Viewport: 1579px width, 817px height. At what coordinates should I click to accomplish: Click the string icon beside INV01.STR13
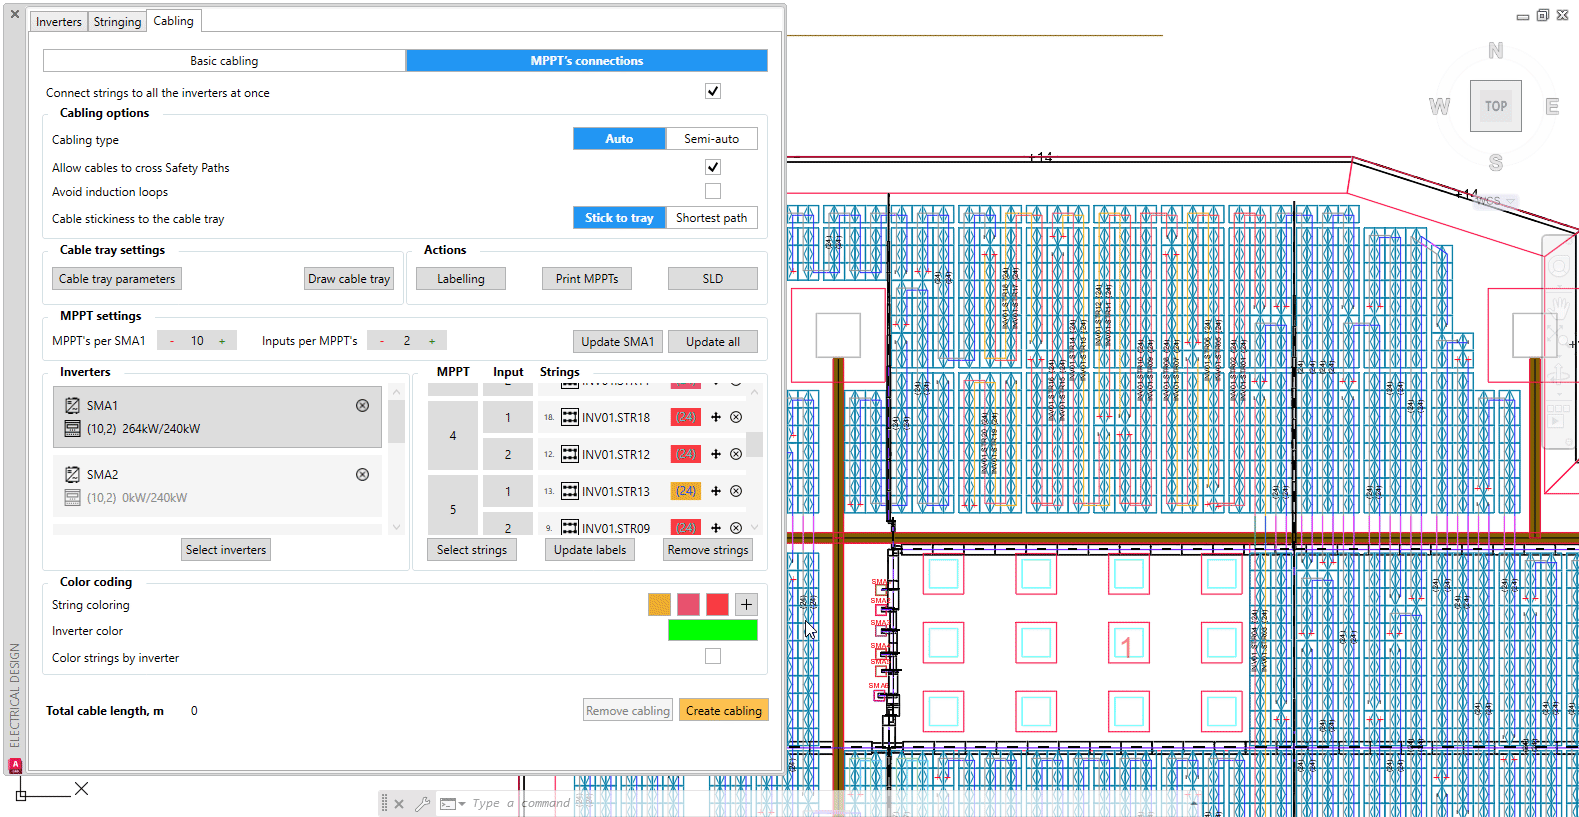point(570,491)
